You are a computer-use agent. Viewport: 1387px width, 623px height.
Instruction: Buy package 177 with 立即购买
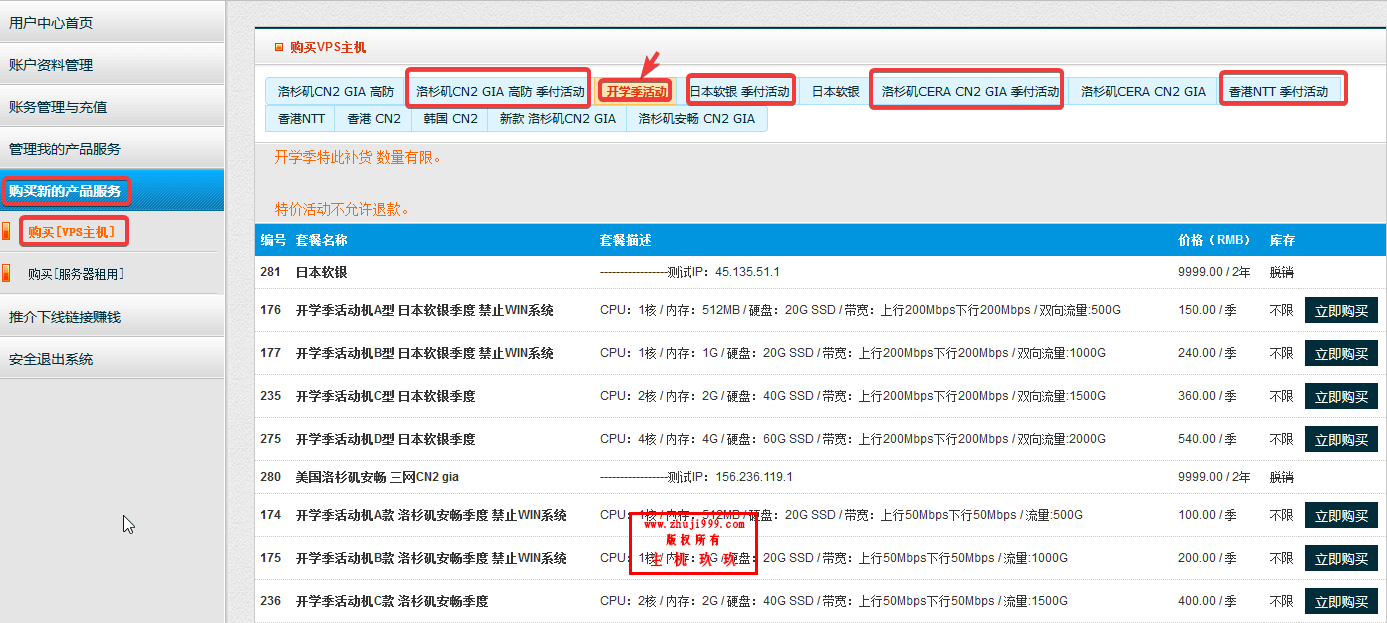[1341, 353]
